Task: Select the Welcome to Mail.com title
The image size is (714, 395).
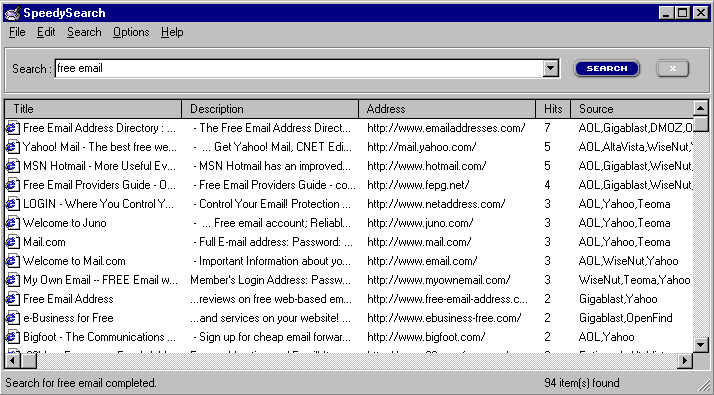Action: click(x=74, y=261)
